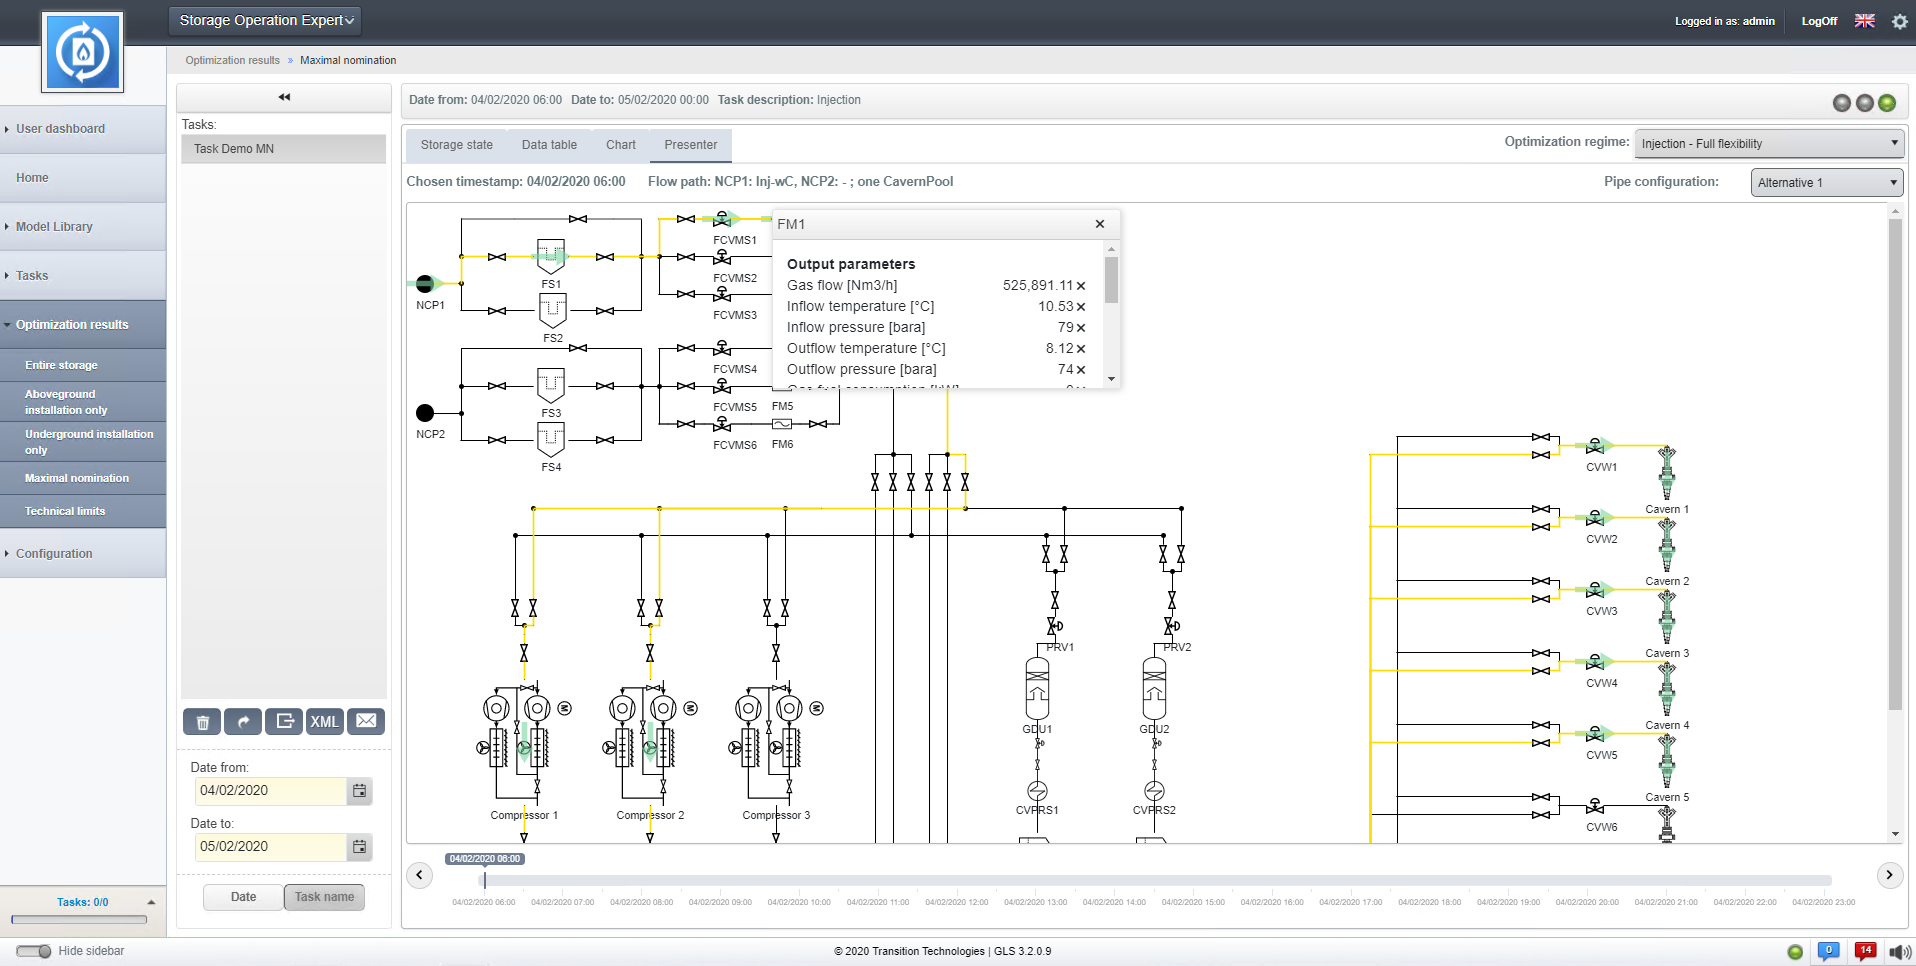
Task: Switch to the Chart tab
Action: tap(620, 145)
